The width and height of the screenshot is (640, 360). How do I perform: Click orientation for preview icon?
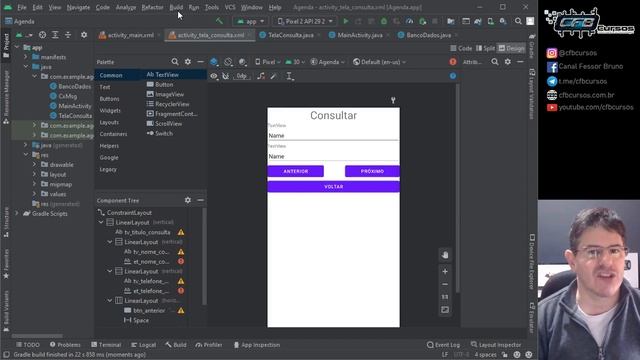coord(229,62)
